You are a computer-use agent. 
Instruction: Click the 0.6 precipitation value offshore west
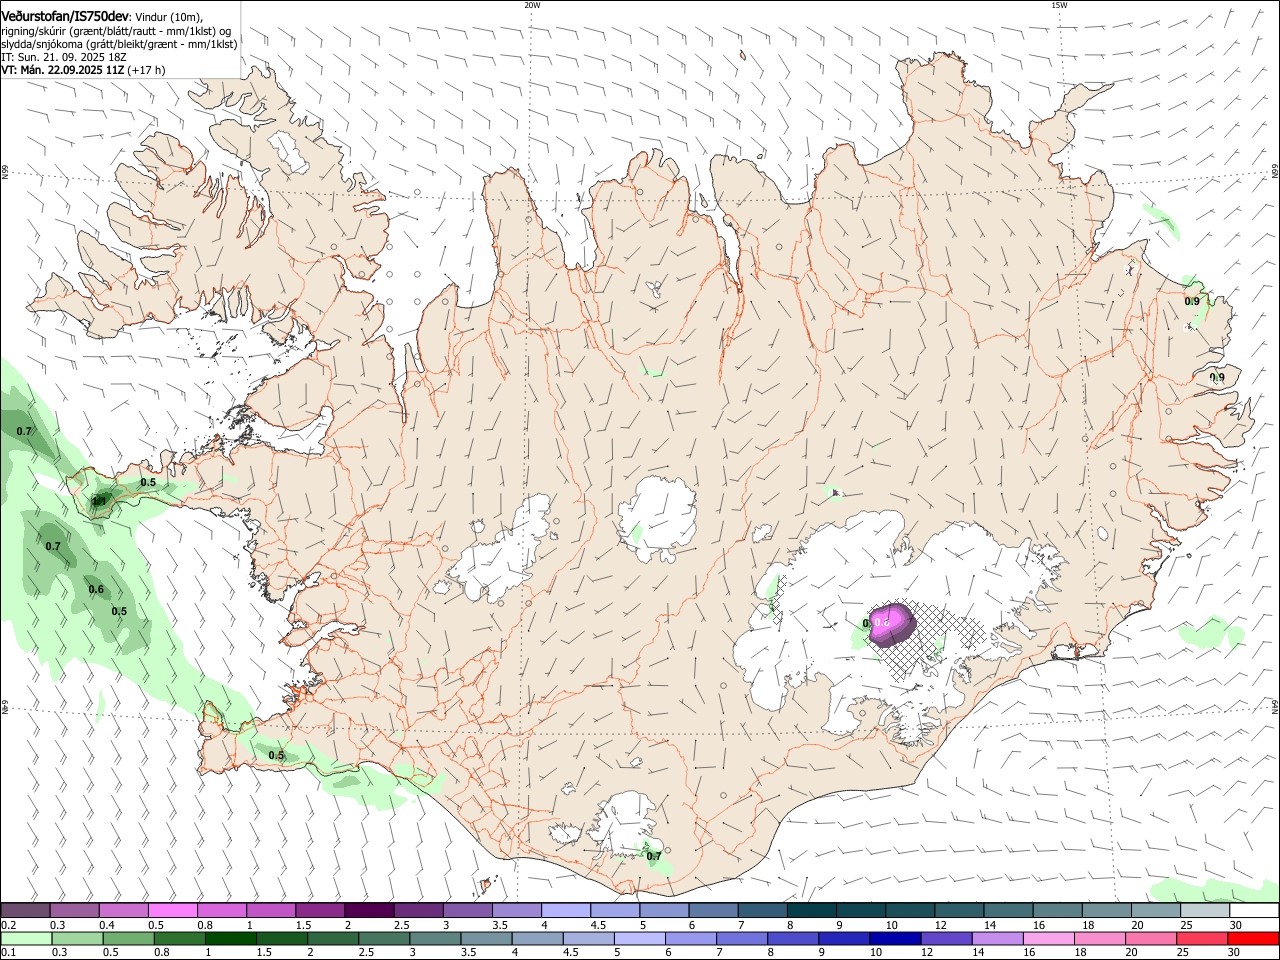96,589
